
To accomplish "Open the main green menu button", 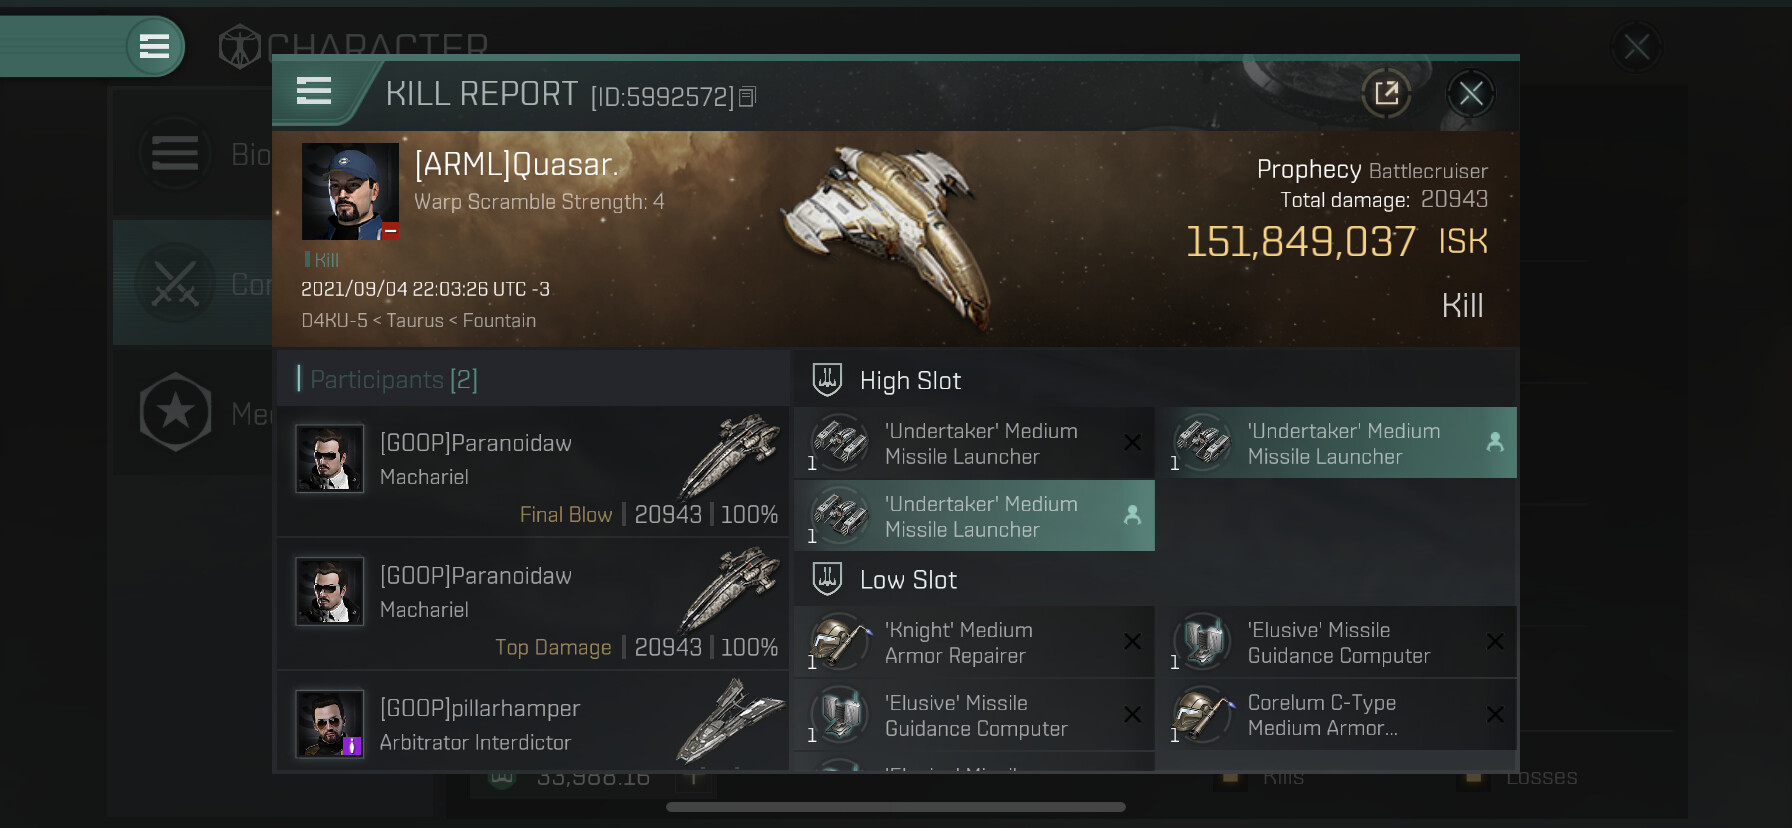I will [154, 46].
